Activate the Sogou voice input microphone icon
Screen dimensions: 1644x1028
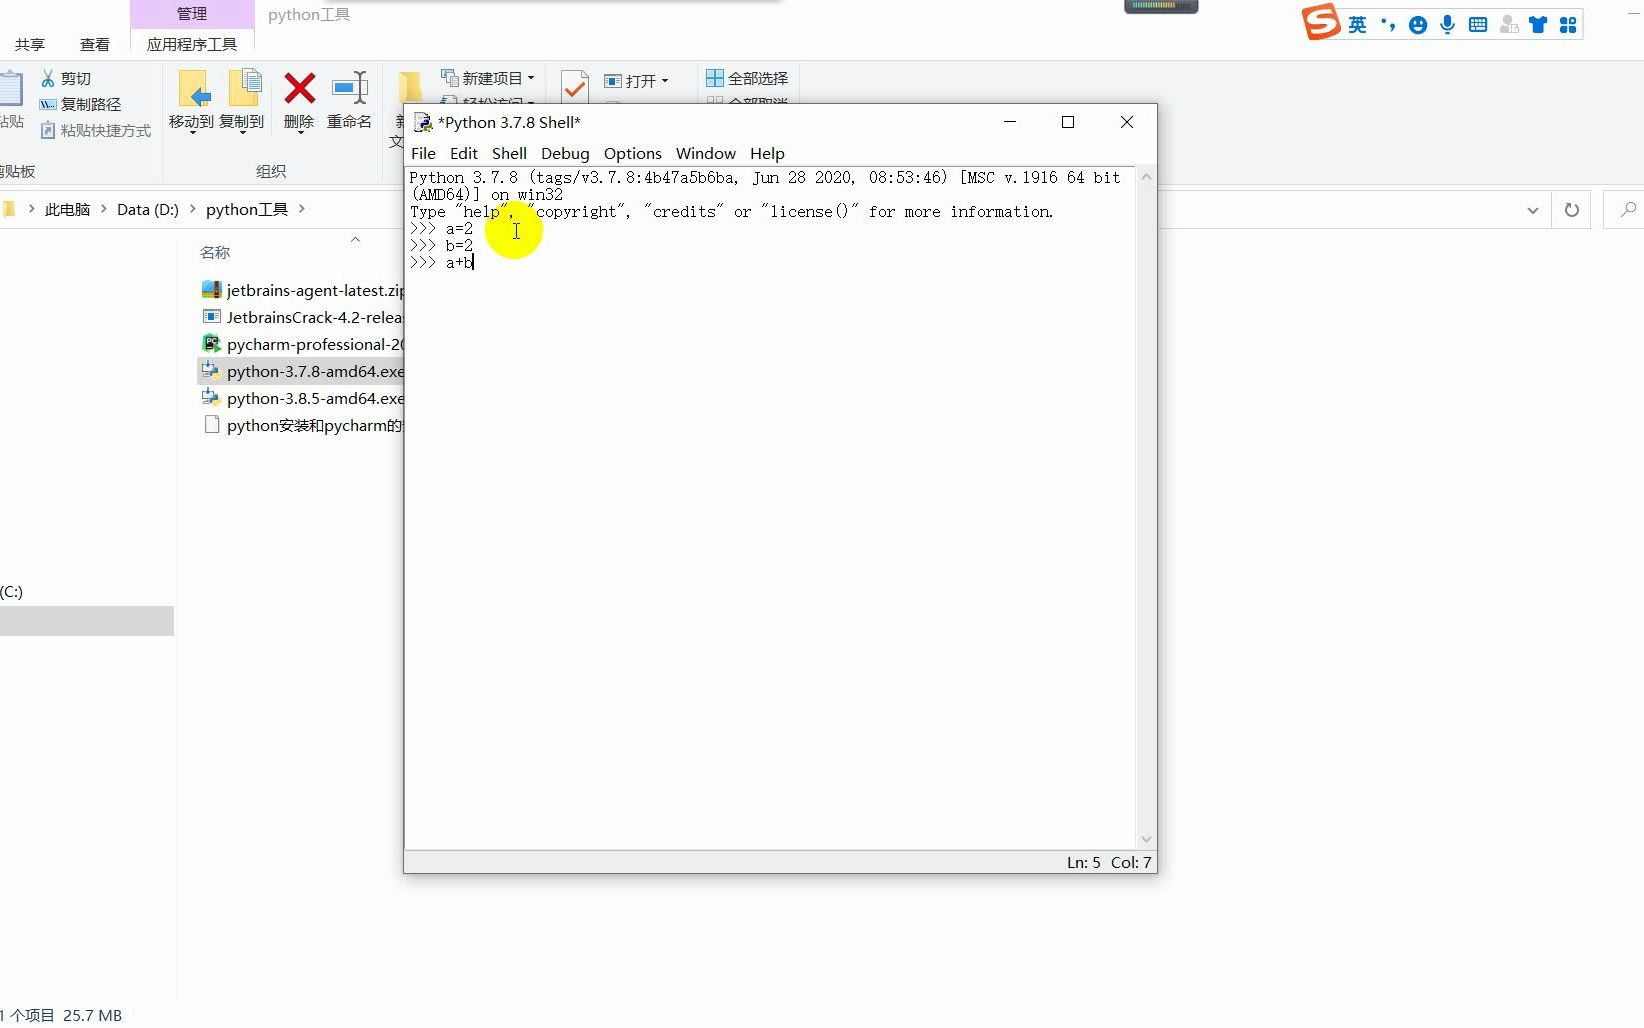[1447, 24]
